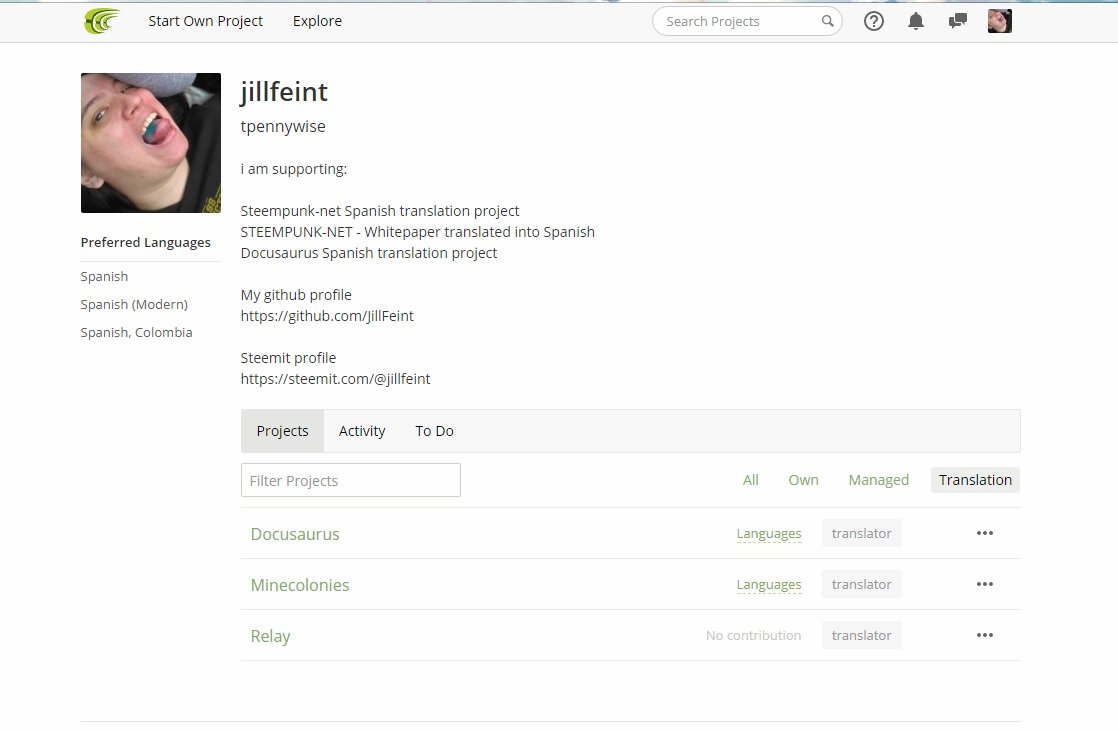Click the github.com/JillFeint URL text
The height and width of the screenshot is (731, 1118).
pyautogui.click(x=327, y=316)
